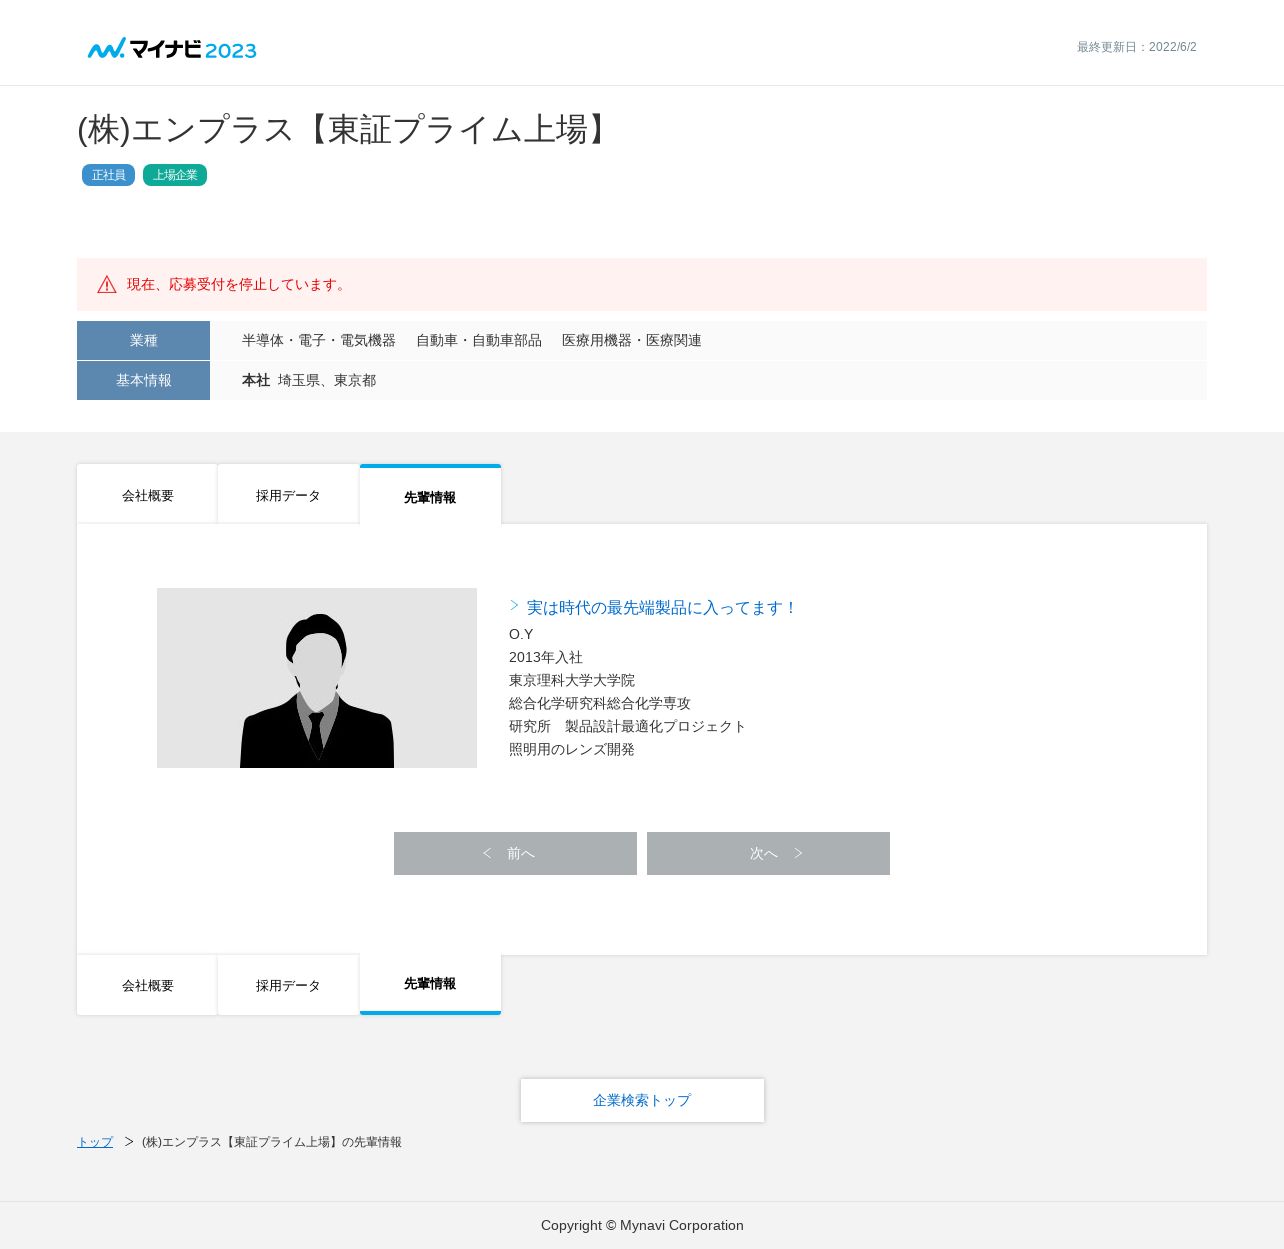Click the 基本情報 row header
1284x1249 pixels.
pos(143,380)
